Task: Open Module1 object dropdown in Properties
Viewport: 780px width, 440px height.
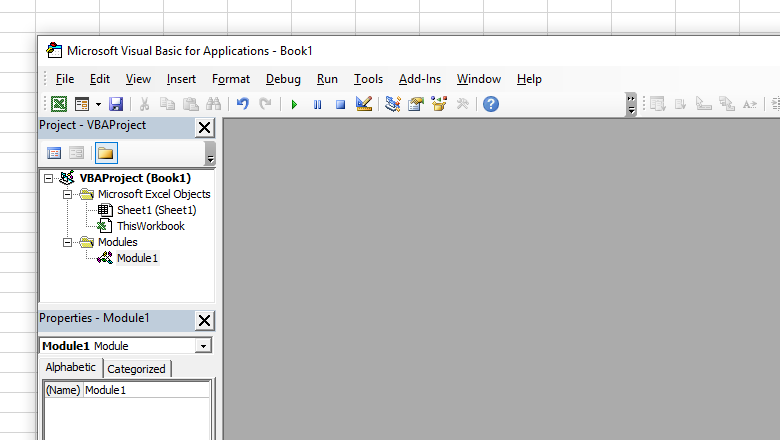Action: tap(203, 346)
